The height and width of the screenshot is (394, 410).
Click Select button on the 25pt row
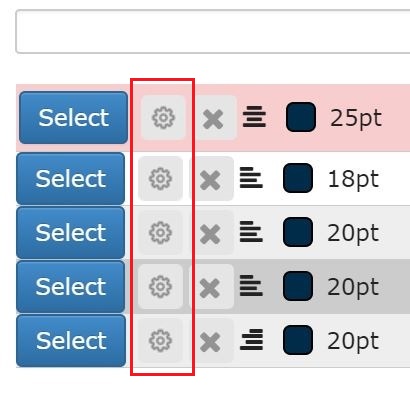[x=73, y=117]
